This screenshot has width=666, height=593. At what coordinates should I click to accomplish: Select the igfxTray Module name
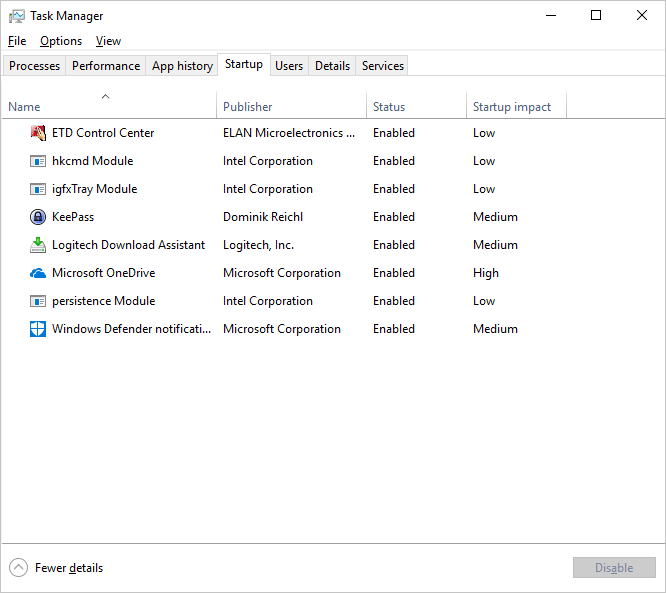[x=94, y=189]
